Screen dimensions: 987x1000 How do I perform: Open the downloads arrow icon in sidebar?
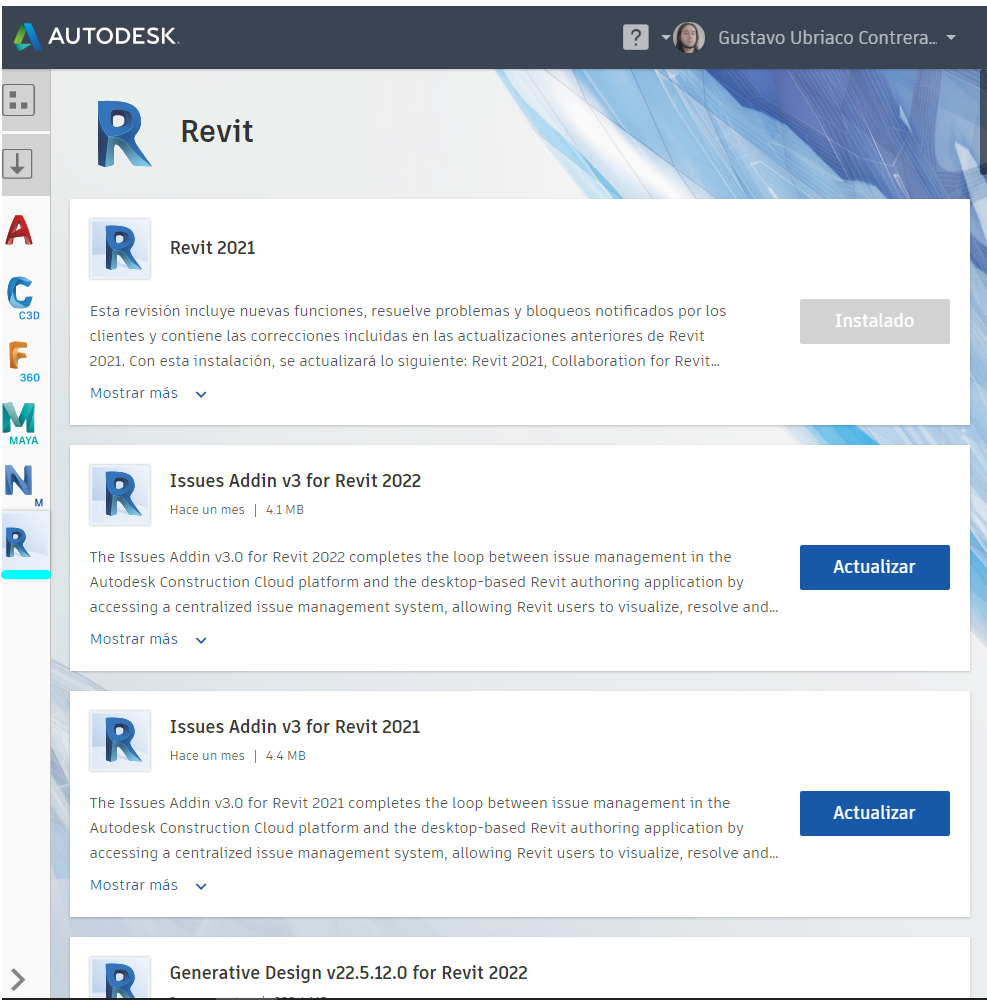pos(17,164)
